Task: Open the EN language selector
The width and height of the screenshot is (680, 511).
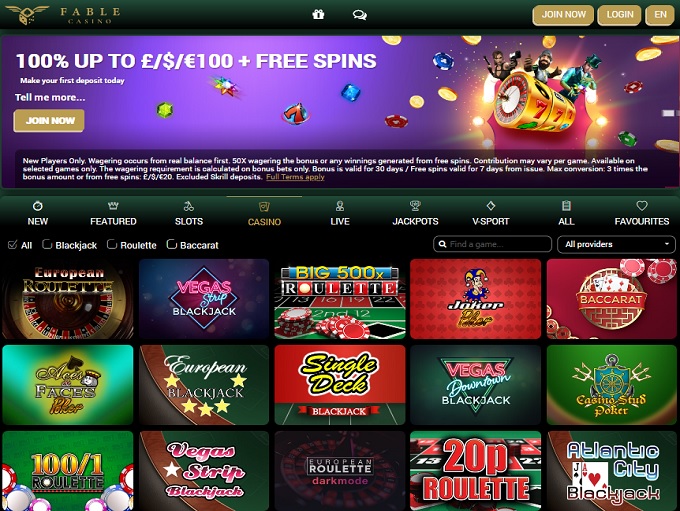Action: tap(660, 15)
